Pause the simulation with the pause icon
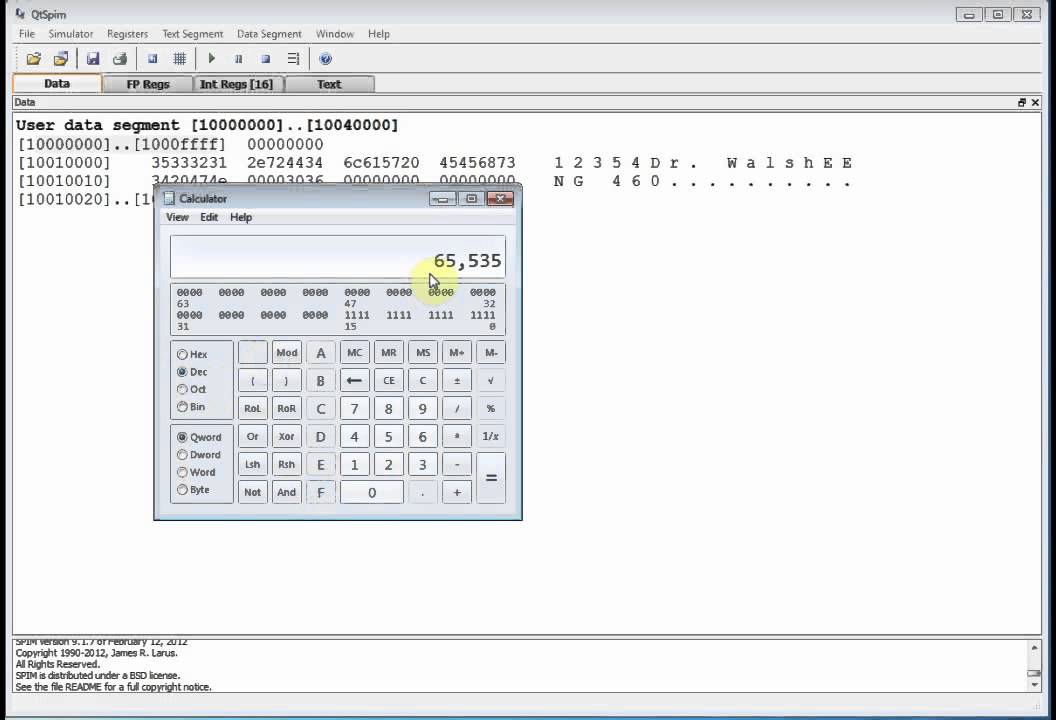The width and height of the screenshot is (1056, 720). pyautogui.click(x=238, y=59)
